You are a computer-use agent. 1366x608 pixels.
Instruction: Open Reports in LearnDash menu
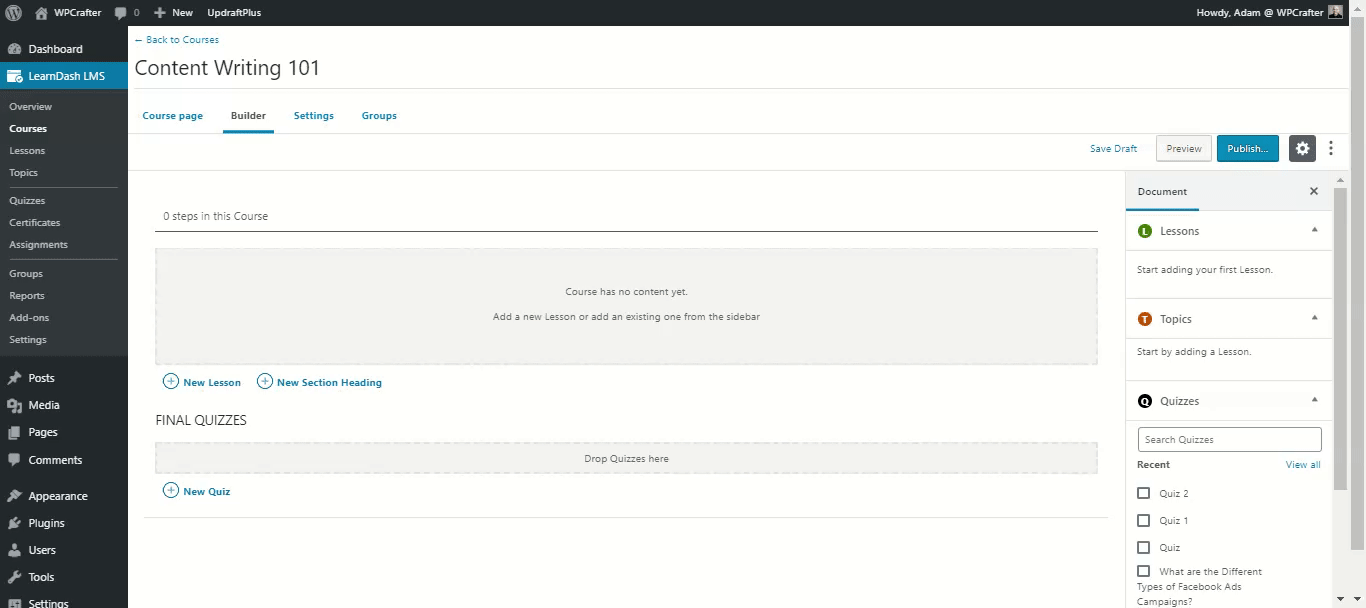tap(27, 296)
